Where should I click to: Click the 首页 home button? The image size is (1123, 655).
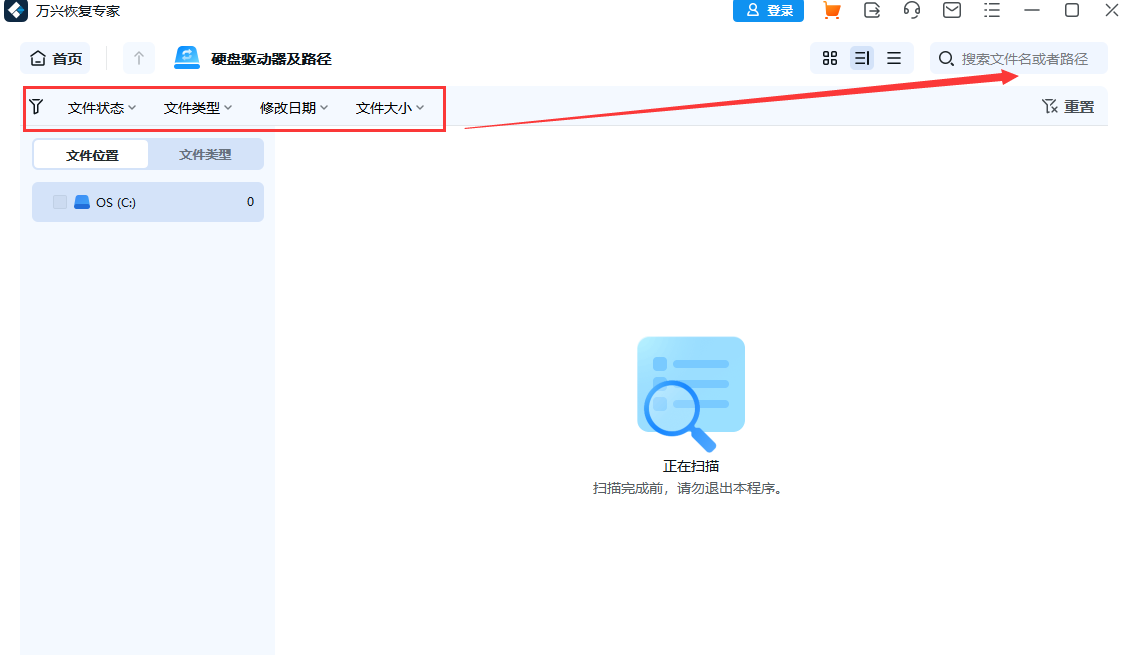coord(55,57)
